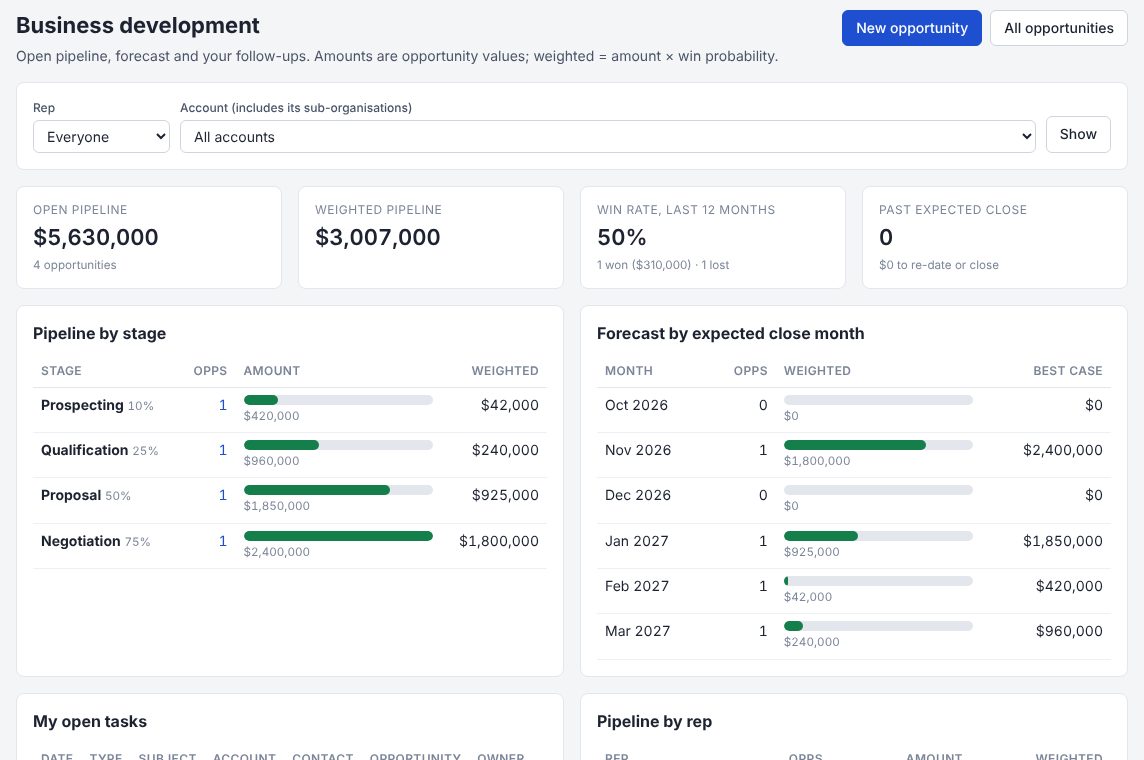This screenshot has height=760, width=1144.
Task: Click the Jan 2027 weighted forecast bar
Action: pyautogui.click(x=878, y=536)
